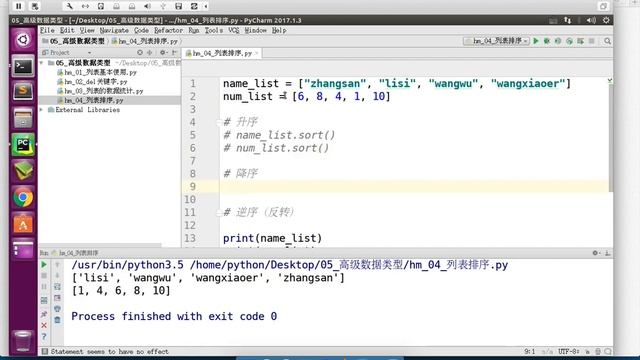640x360 pixels.
Task: Open the Trash from the launcher
Action: coord(23,341)
